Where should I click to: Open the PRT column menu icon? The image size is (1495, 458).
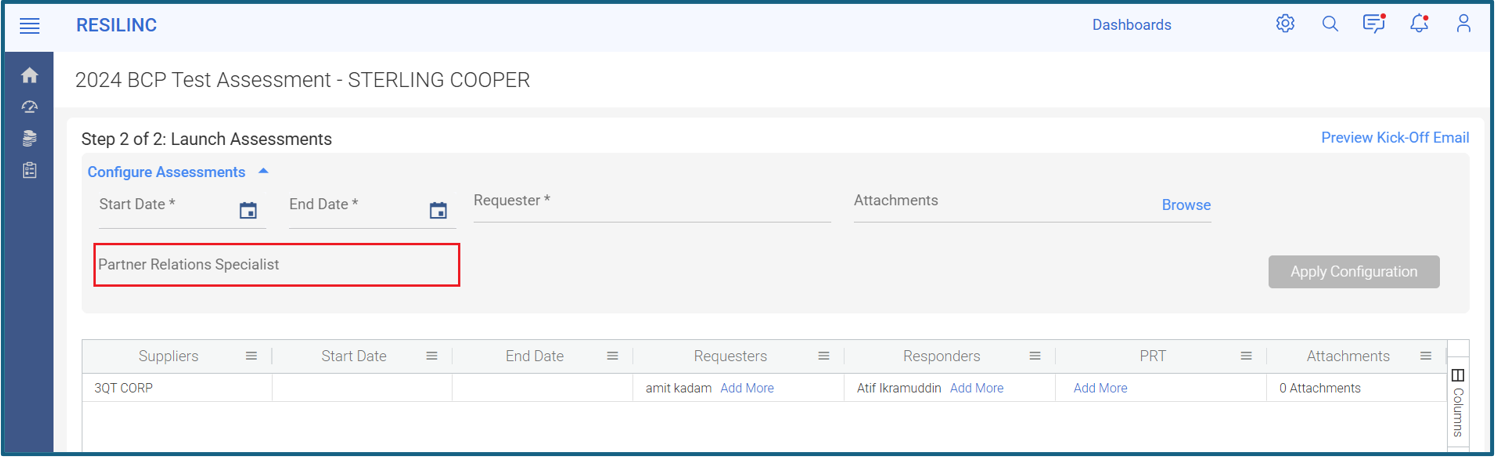1246,356
